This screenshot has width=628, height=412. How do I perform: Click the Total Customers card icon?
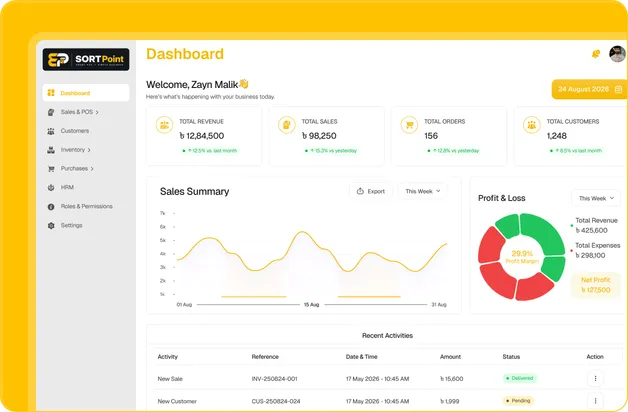click(531, 125)
